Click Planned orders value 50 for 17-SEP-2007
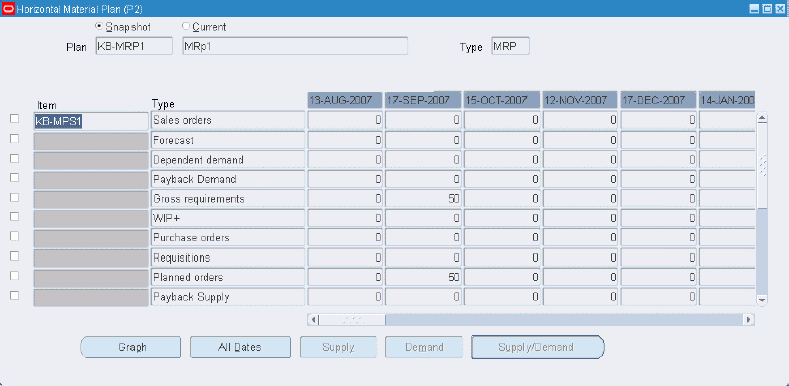789x386 pixels. click(x=423, y=277)
